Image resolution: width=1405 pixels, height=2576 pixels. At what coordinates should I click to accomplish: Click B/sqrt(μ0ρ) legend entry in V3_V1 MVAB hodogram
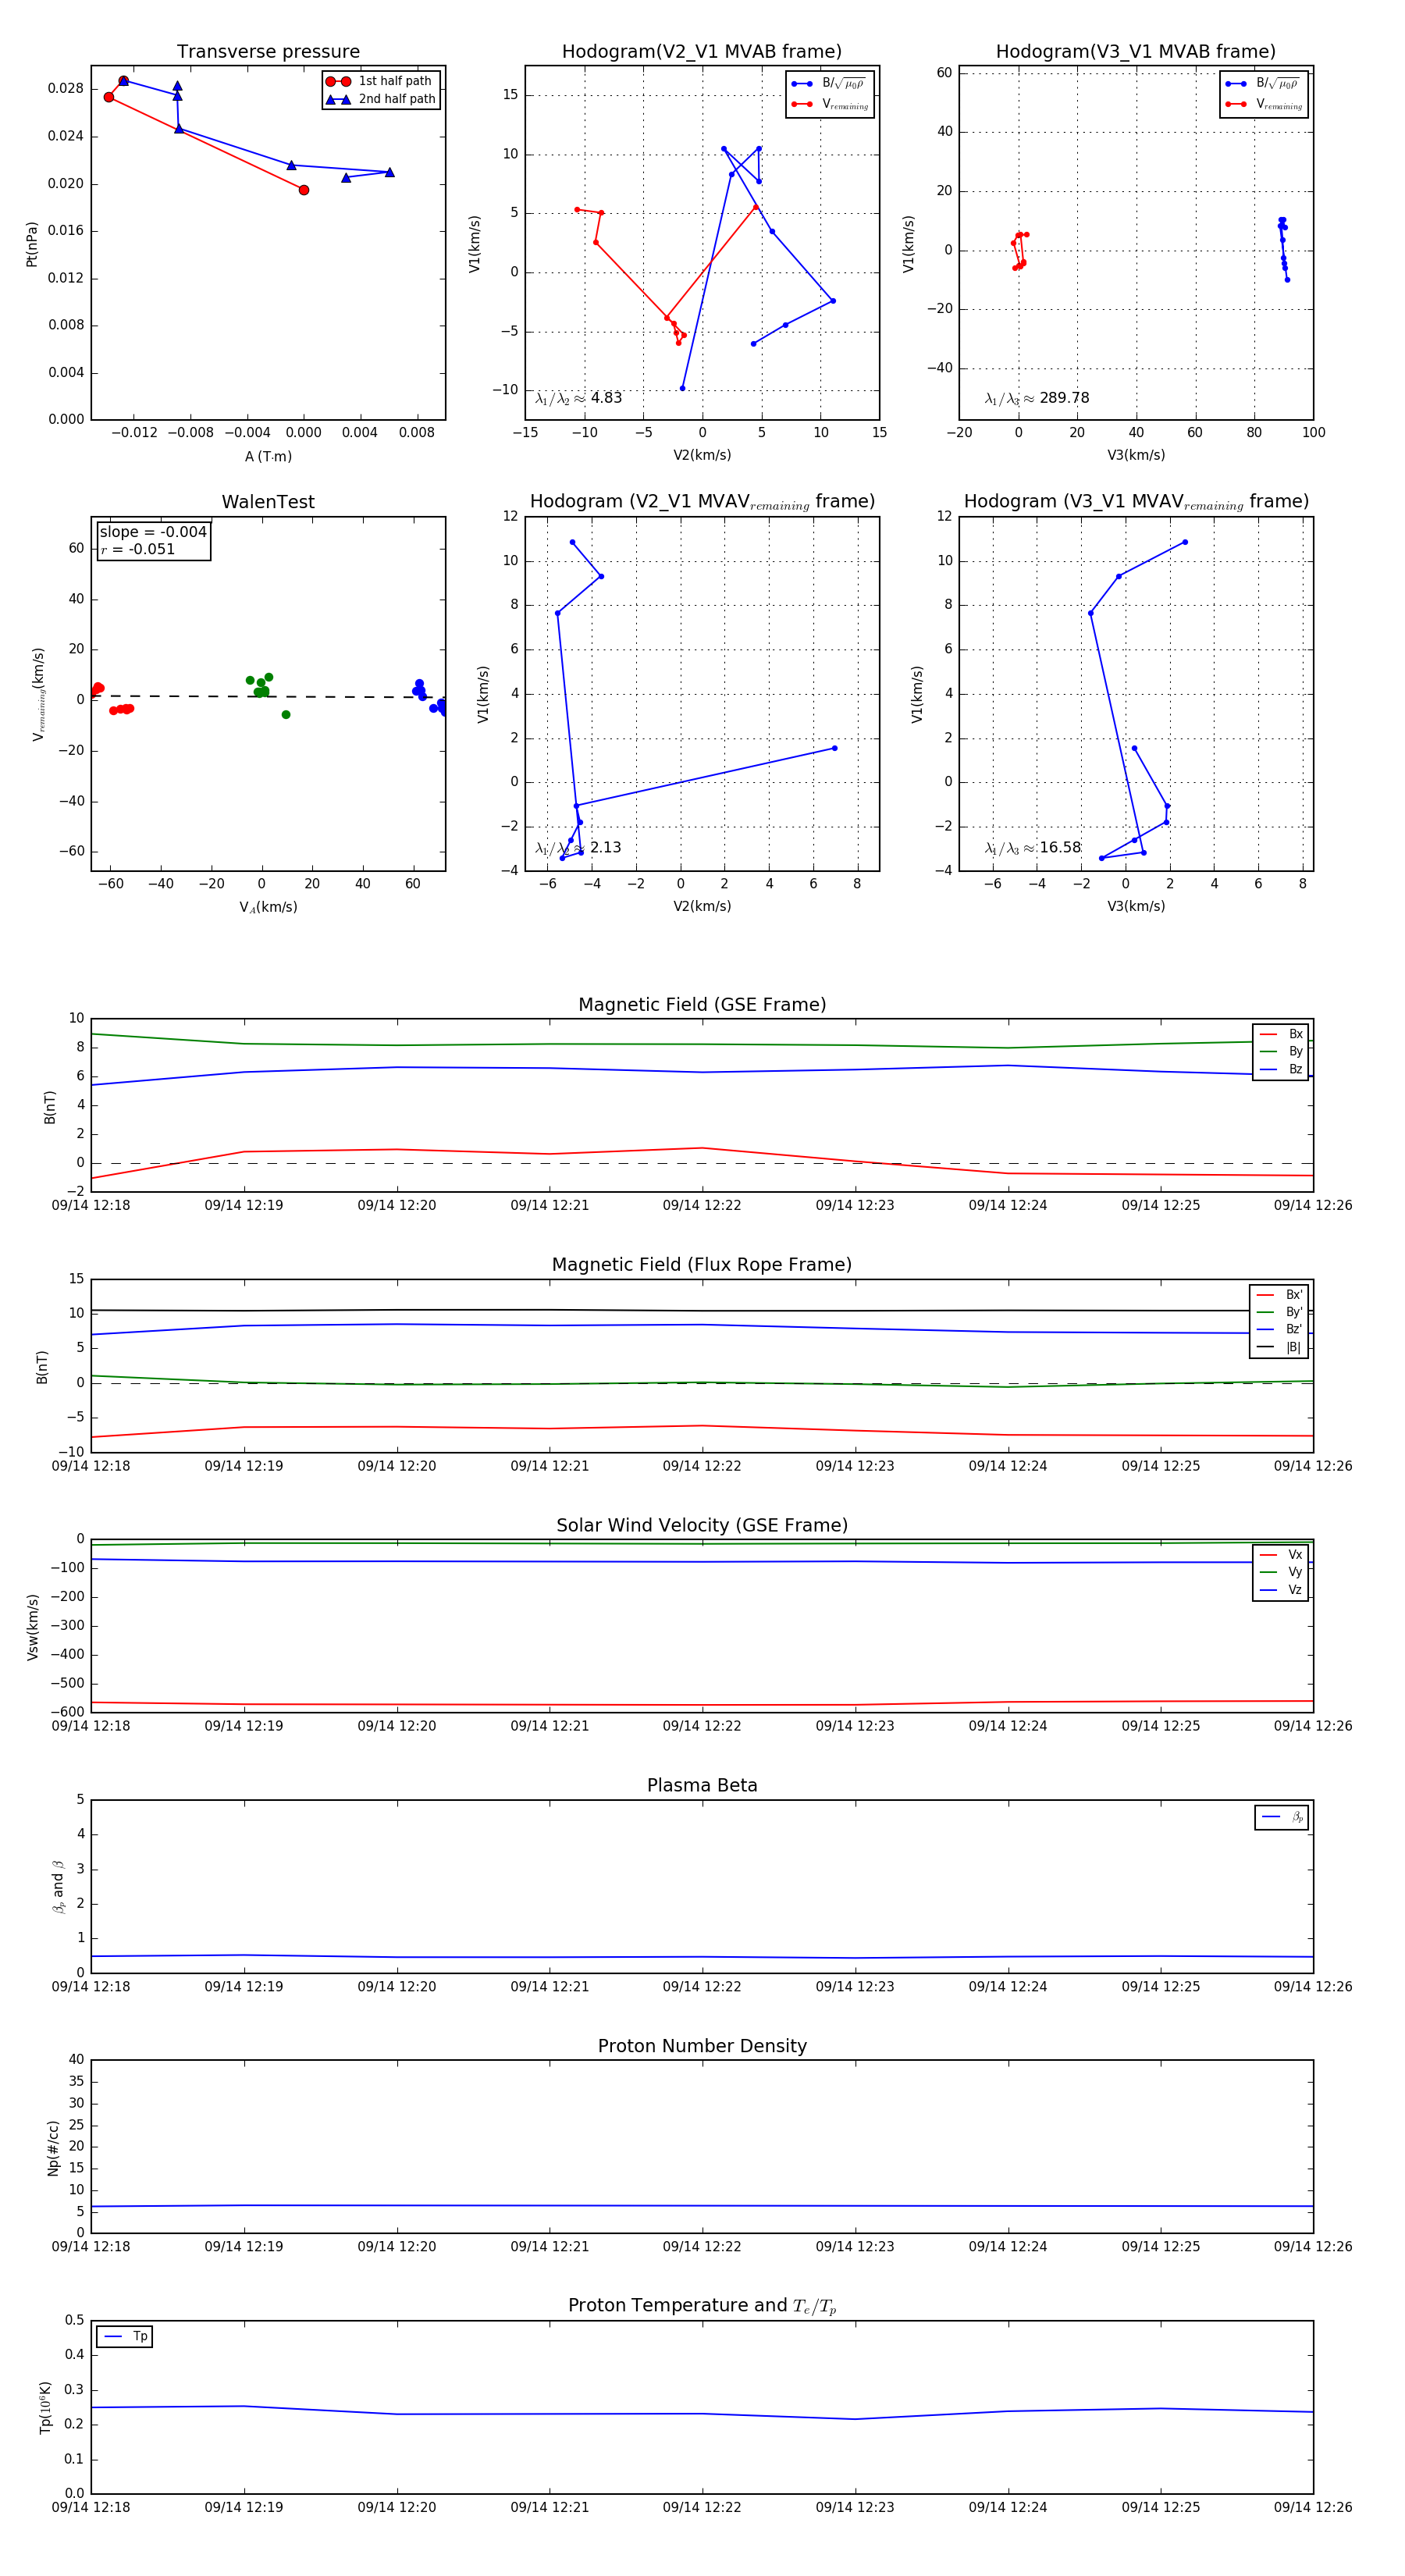coord(1263,83)
